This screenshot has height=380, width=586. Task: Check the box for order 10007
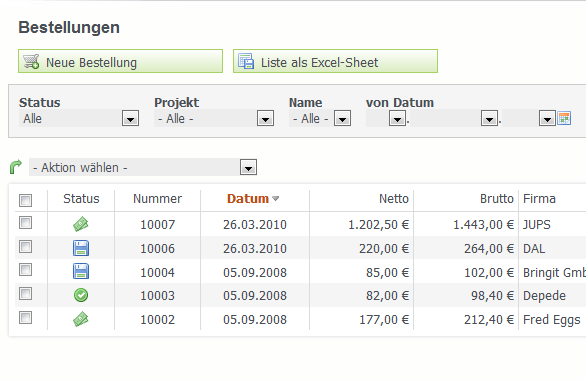25,223
